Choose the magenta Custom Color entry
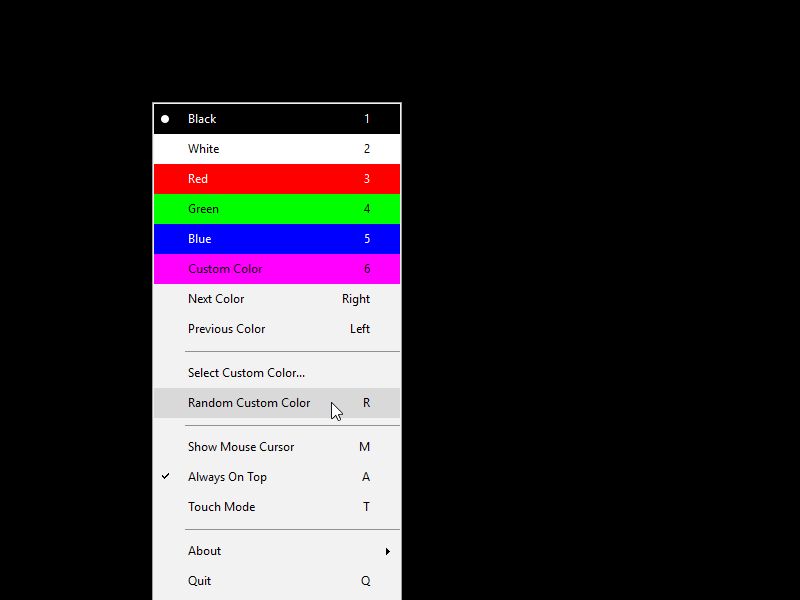 tap(277, 269)
